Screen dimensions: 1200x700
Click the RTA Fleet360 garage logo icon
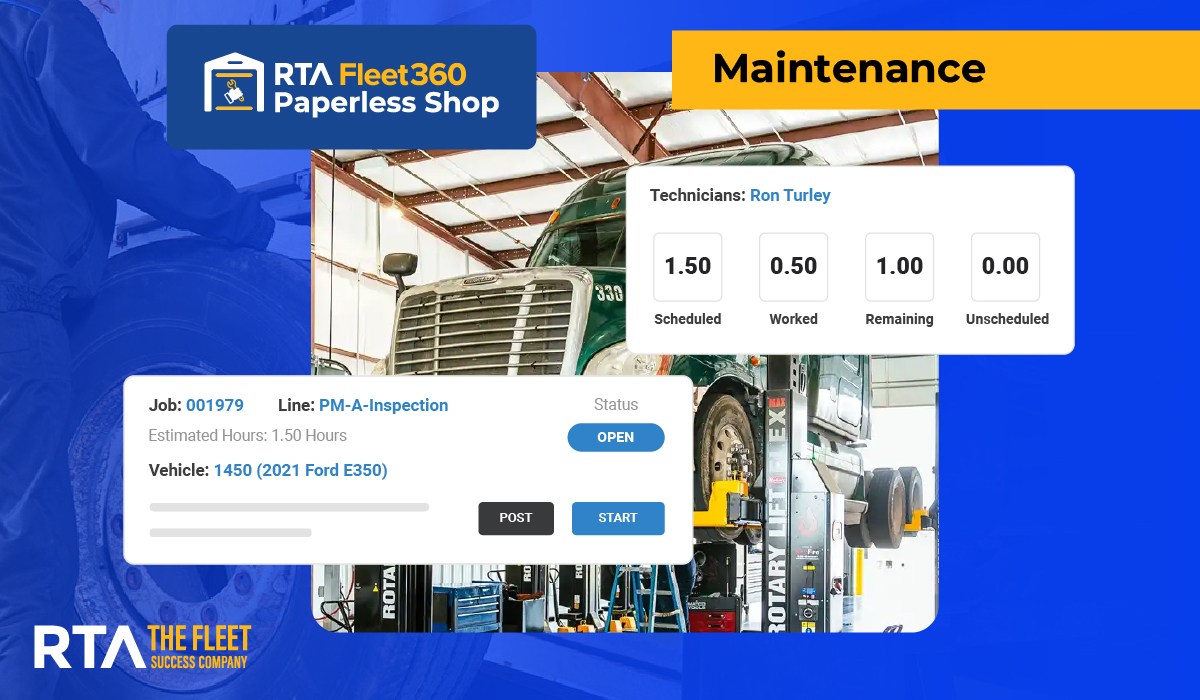point(234,83)
